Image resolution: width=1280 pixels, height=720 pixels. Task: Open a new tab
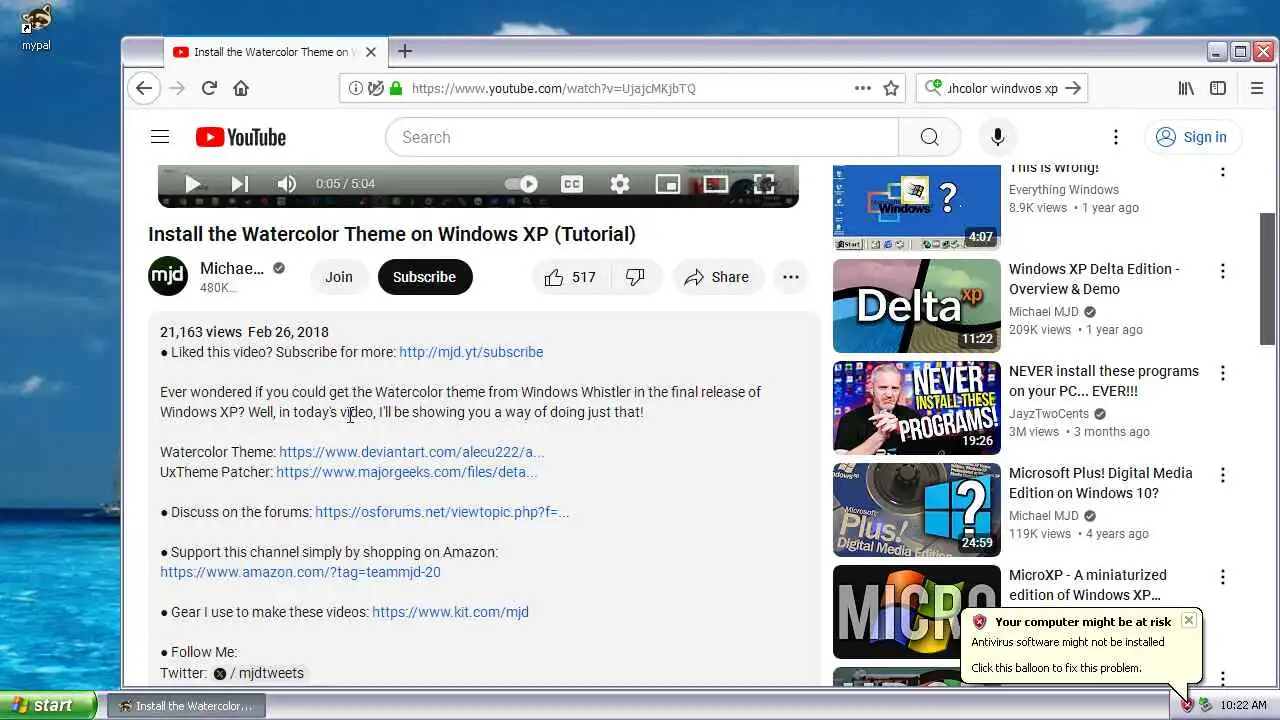pyautogui.click(x=405, y=51)
